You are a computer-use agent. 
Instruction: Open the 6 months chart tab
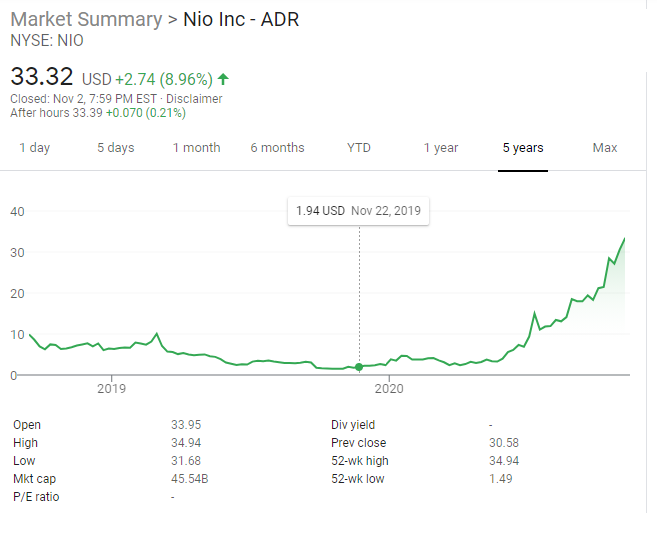pyautogui.click(x=277, y=148)
